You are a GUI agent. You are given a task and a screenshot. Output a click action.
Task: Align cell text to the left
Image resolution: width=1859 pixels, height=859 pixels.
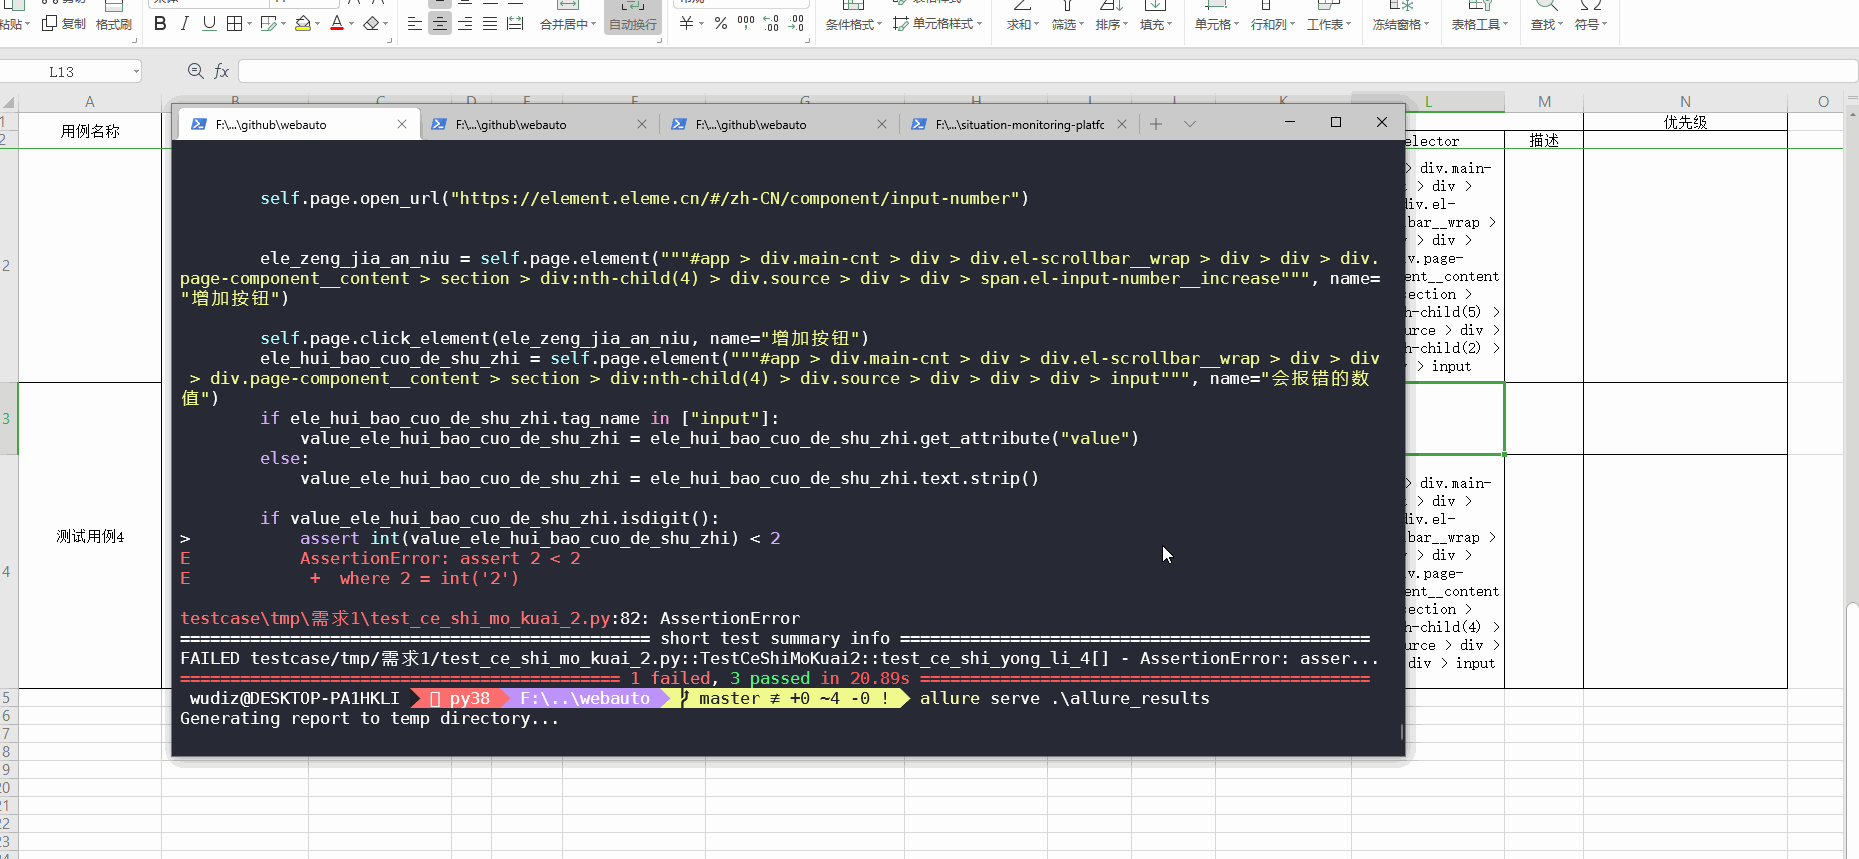(x=415, y=24)
